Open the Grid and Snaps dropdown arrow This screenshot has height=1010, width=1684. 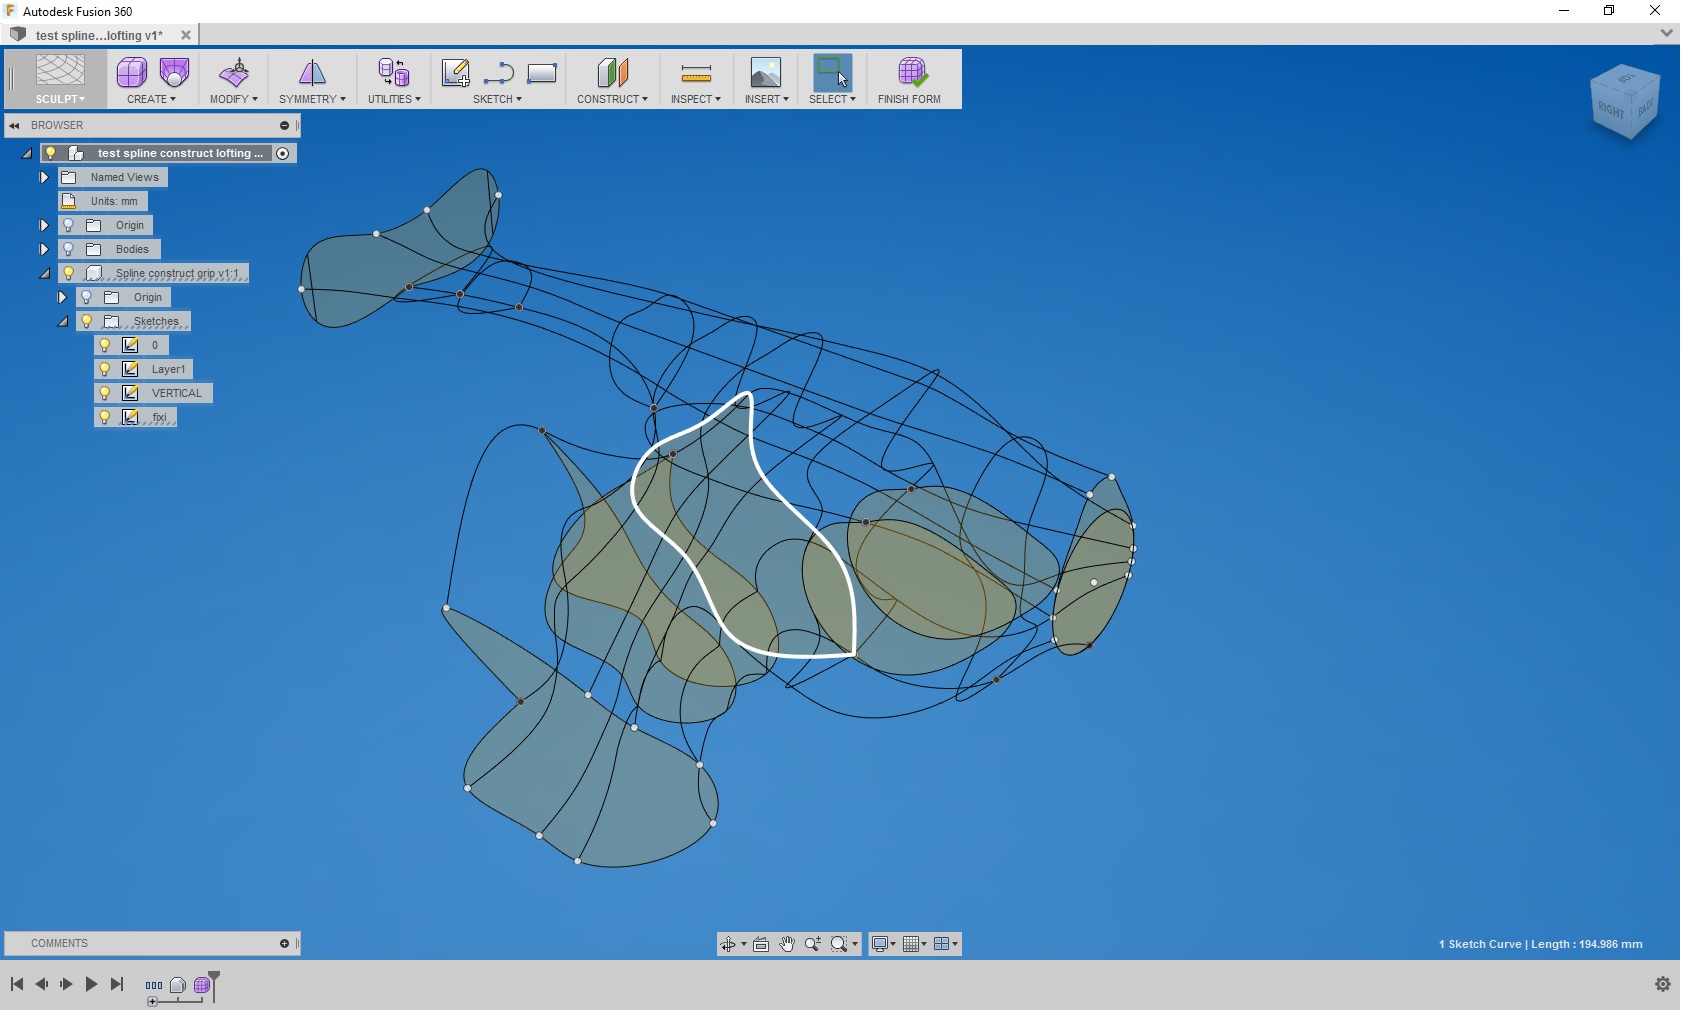point(924,944)
